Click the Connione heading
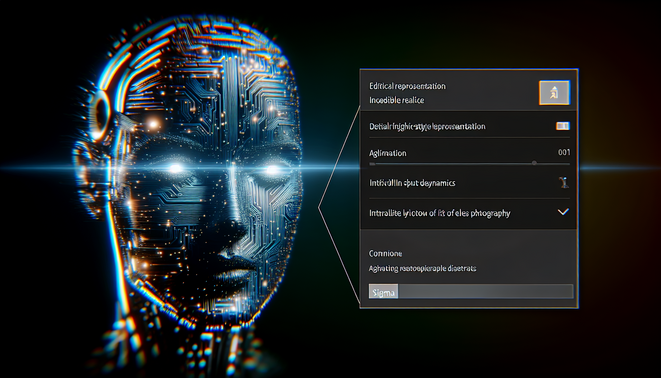The image size is (661, 378). point(385,253)
